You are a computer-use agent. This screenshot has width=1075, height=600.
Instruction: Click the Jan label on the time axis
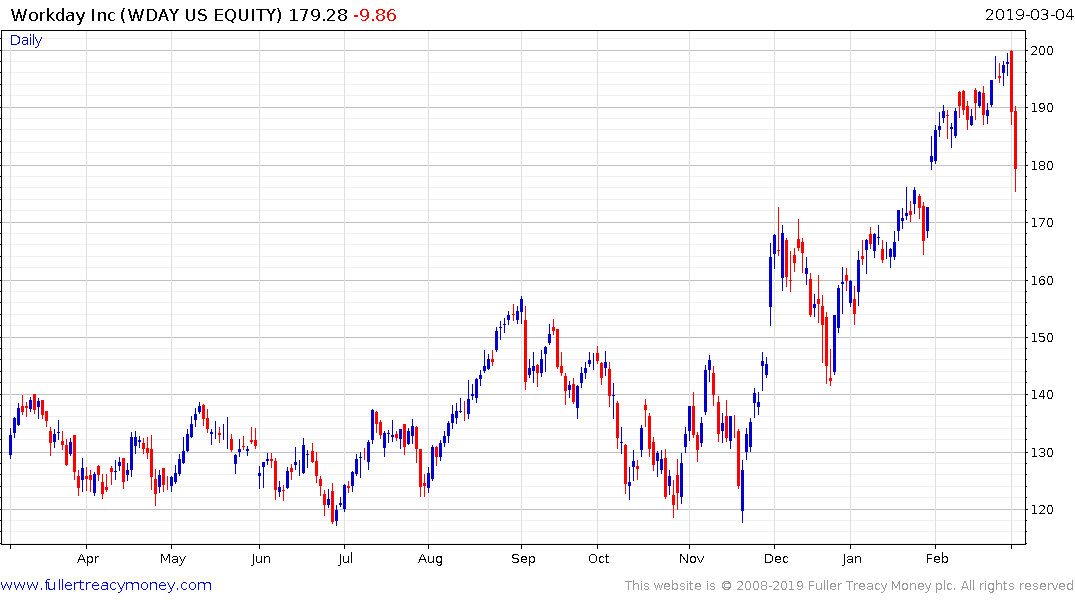[x=851, y=559]
